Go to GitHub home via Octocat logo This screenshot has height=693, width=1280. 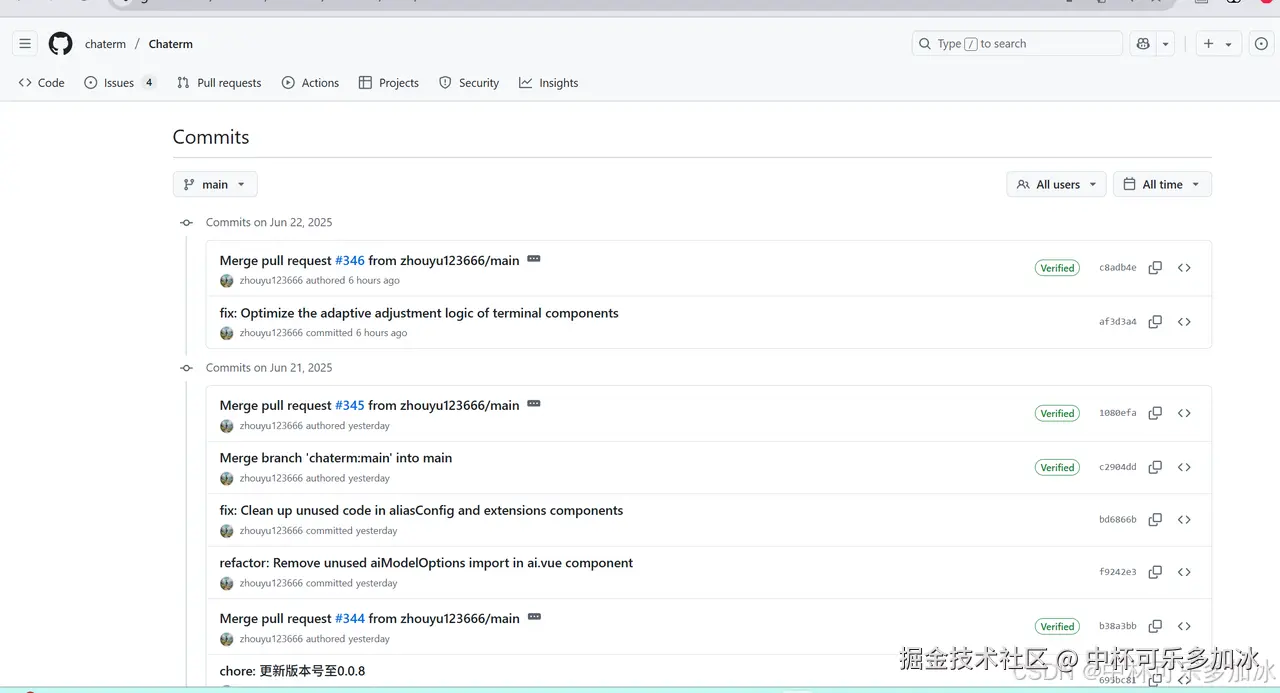coord(61,44)
